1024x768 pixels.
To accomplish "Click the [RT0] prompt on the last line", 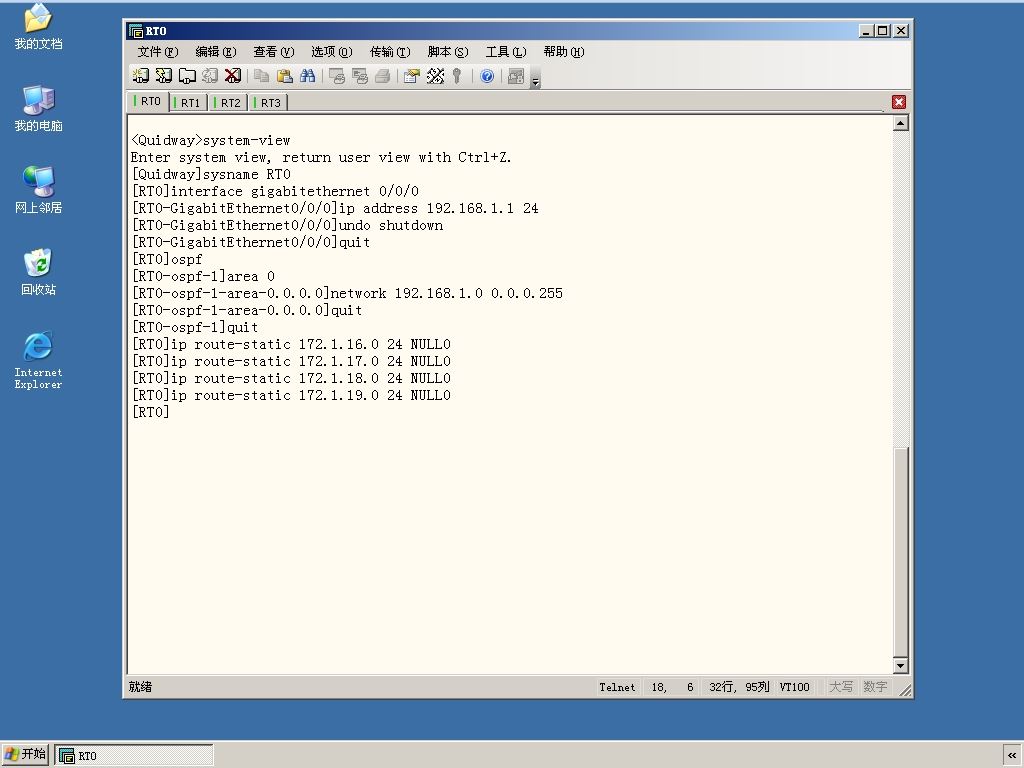I will [x=151, y=412].
